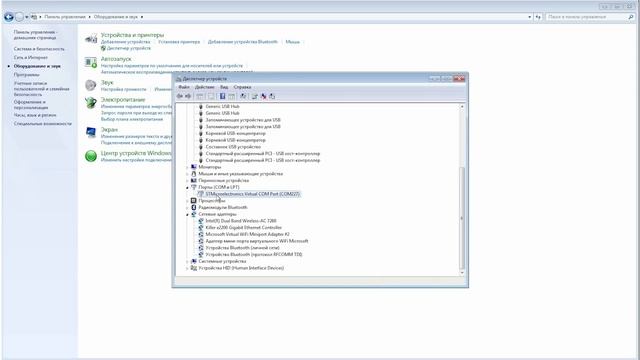The width and height of the screenshot is (640, 360).
Task: Select Устройства Bluetooth (личной сети)
Action: pyautogui.click(x=242, y=248)
